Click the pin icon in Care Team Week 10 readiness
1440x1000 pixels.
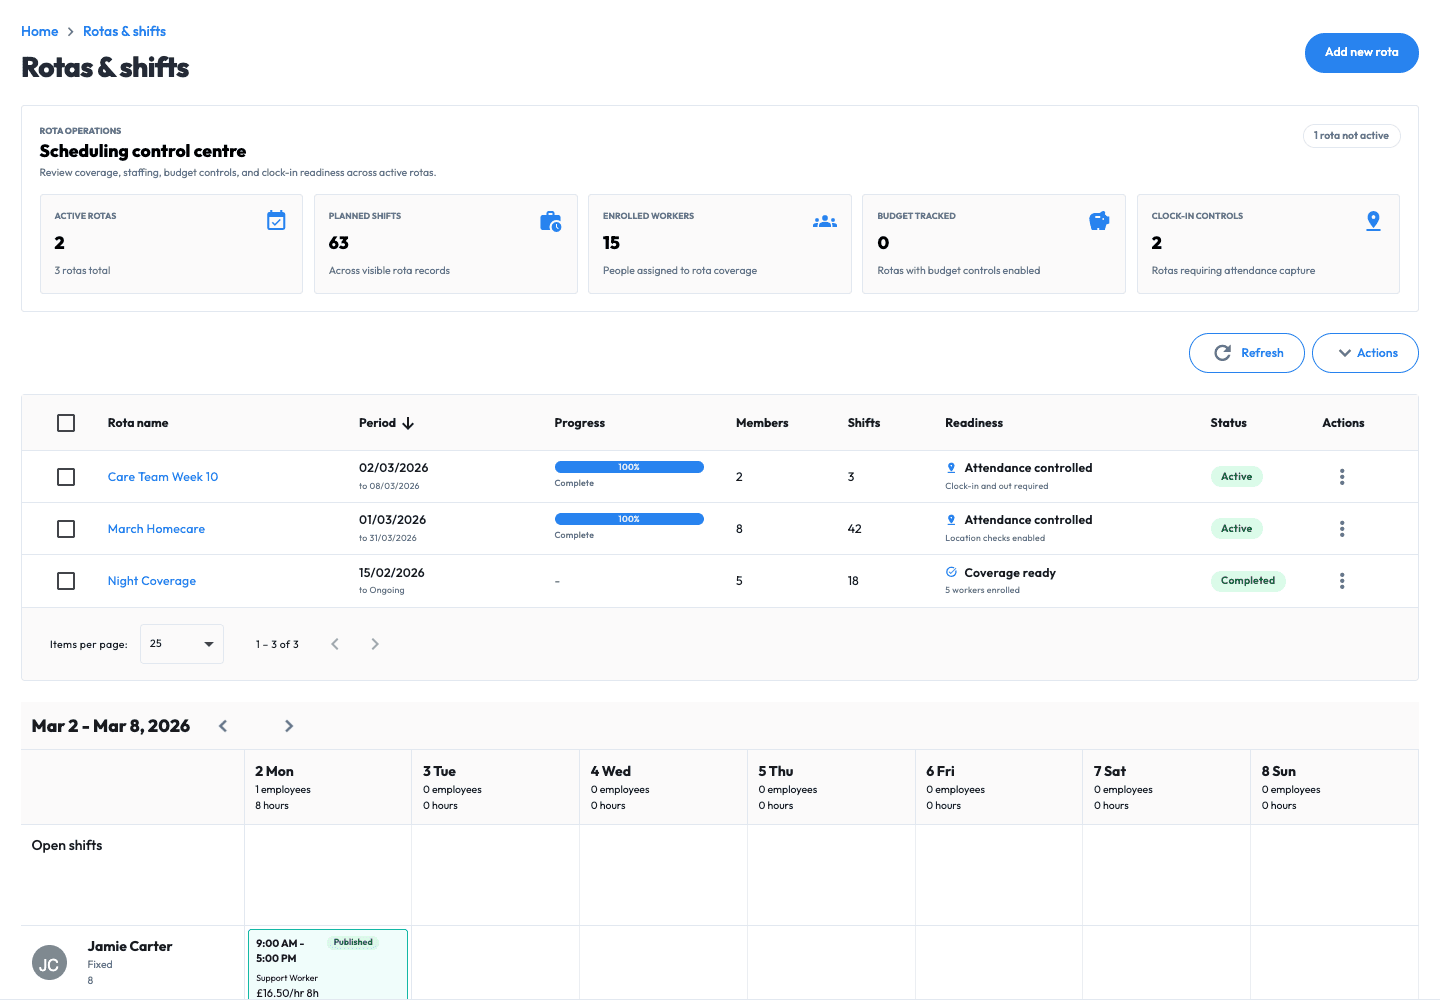(951, 468)
